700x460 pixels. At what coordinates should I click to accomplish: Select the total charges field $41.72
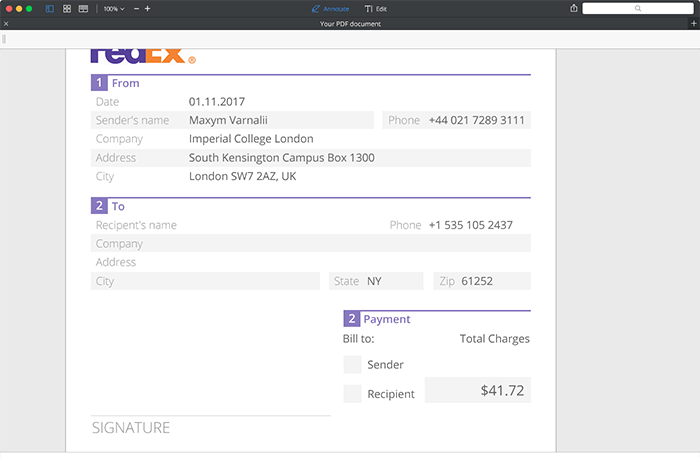[x=478, y=390]
